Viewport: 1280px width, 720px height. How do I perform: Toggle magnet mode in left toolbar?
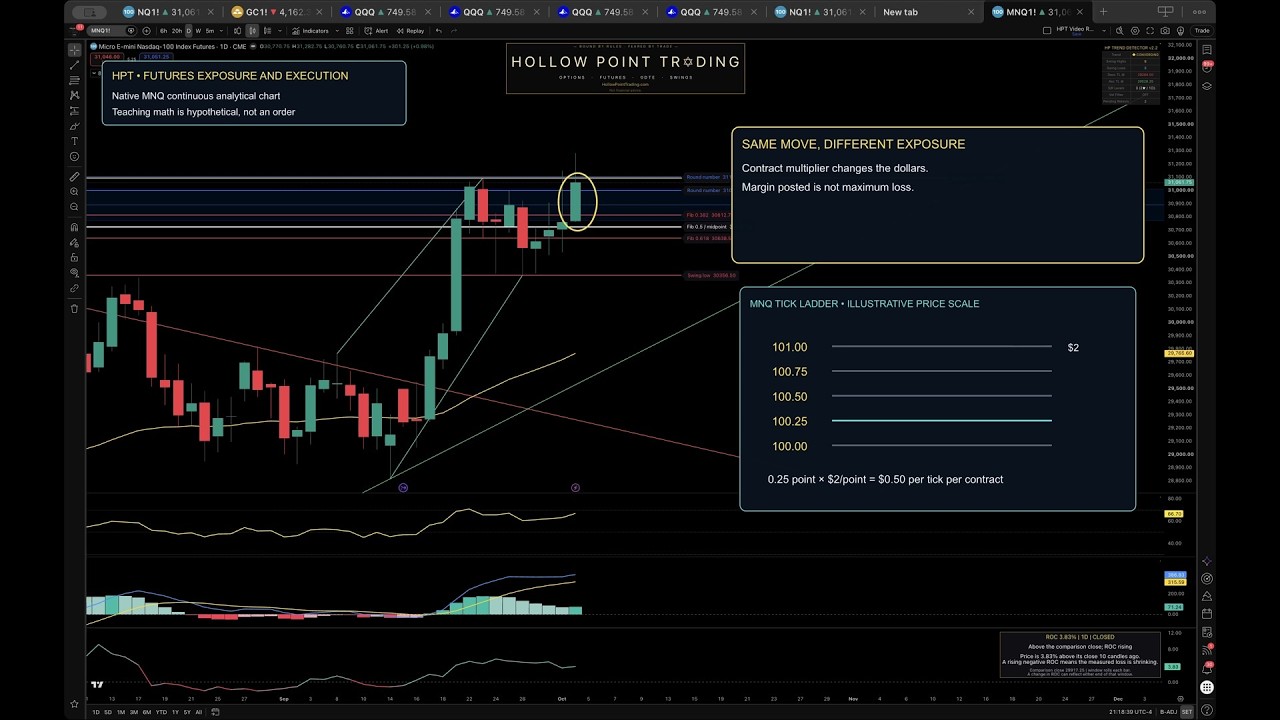(74, 227)
